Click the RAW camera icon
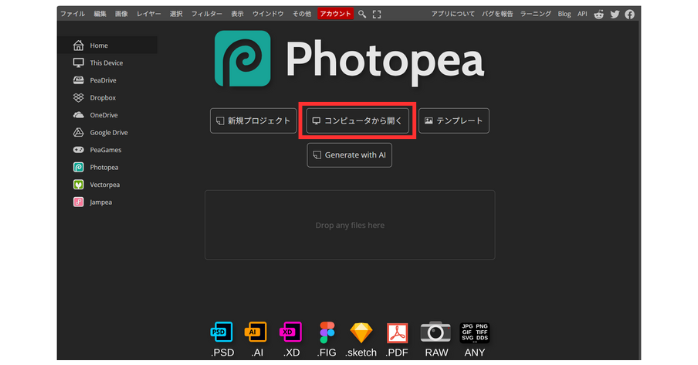The image size is (698, 365). click(436, 332)
